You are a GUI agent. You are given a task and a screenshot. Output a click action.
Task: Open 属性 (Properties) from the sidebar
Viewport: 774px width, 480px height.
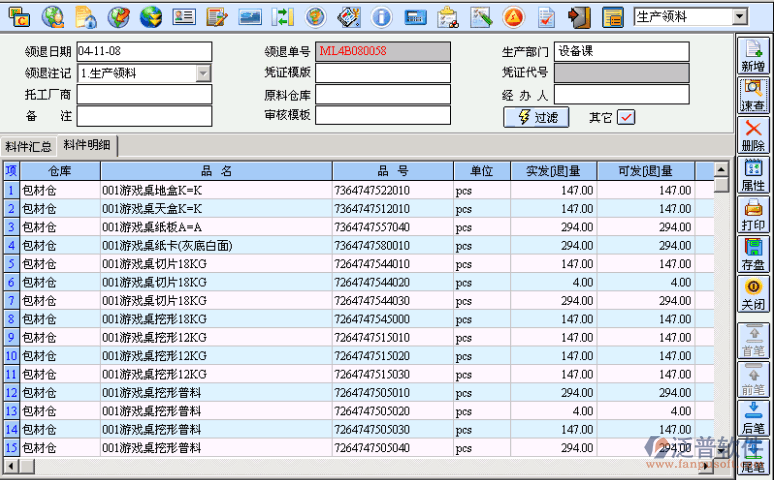(753, 175)
